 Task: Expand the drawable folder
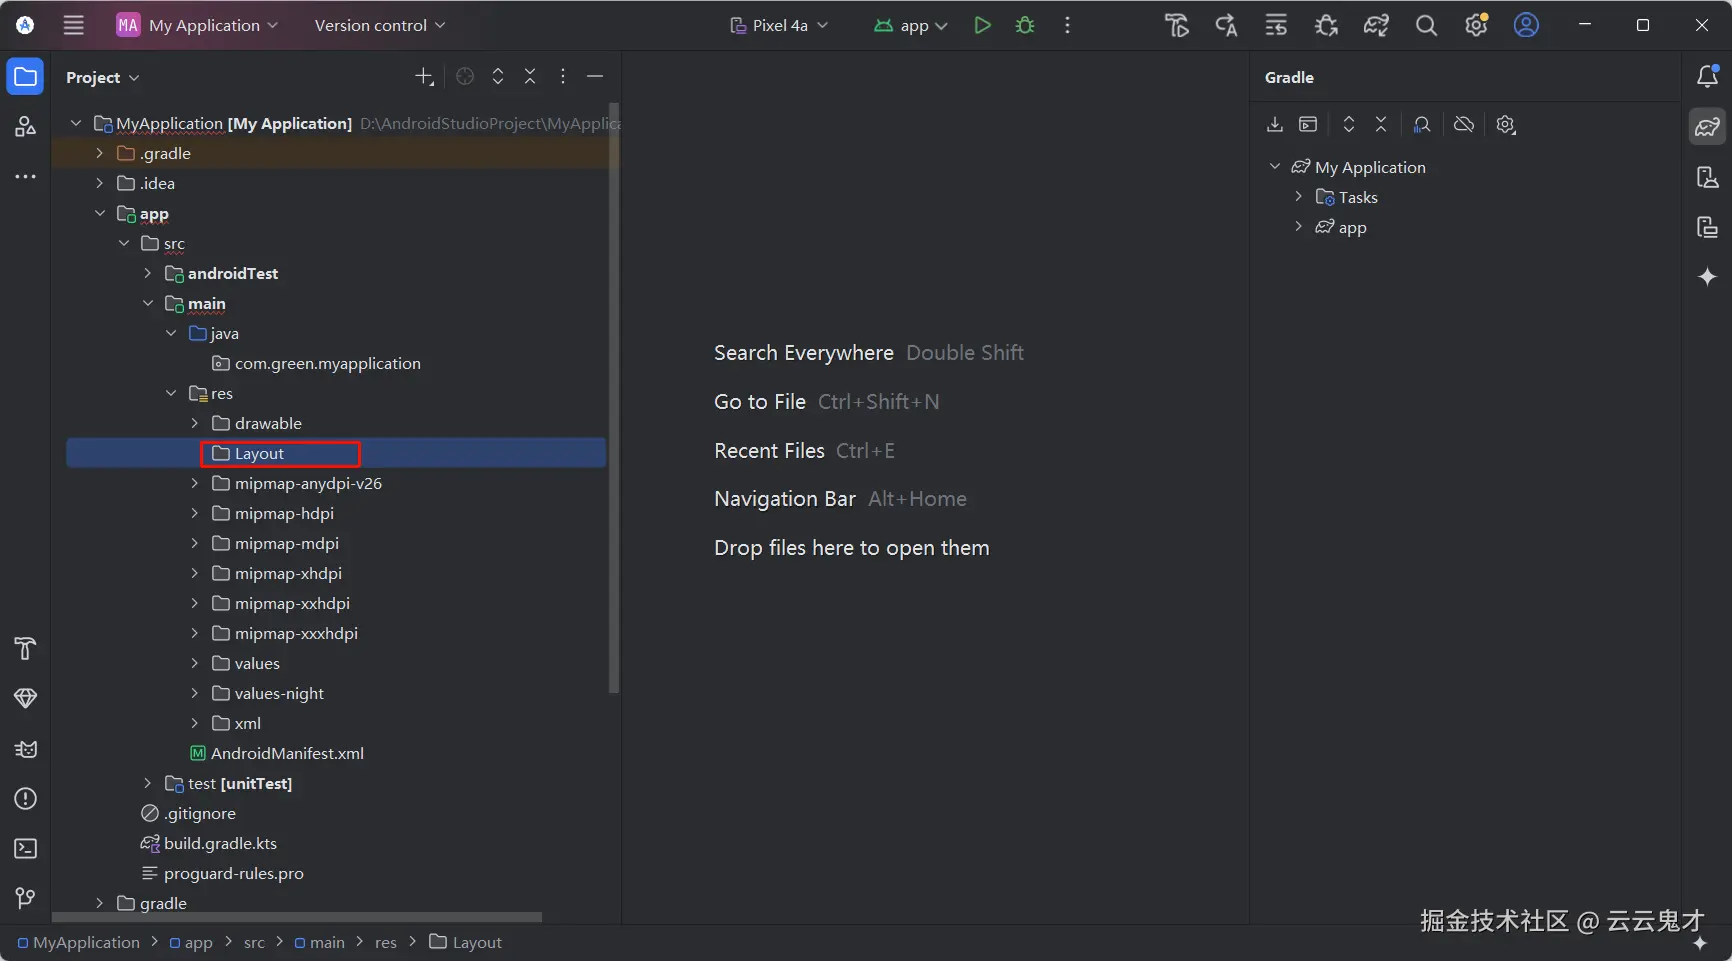point(195,423)
